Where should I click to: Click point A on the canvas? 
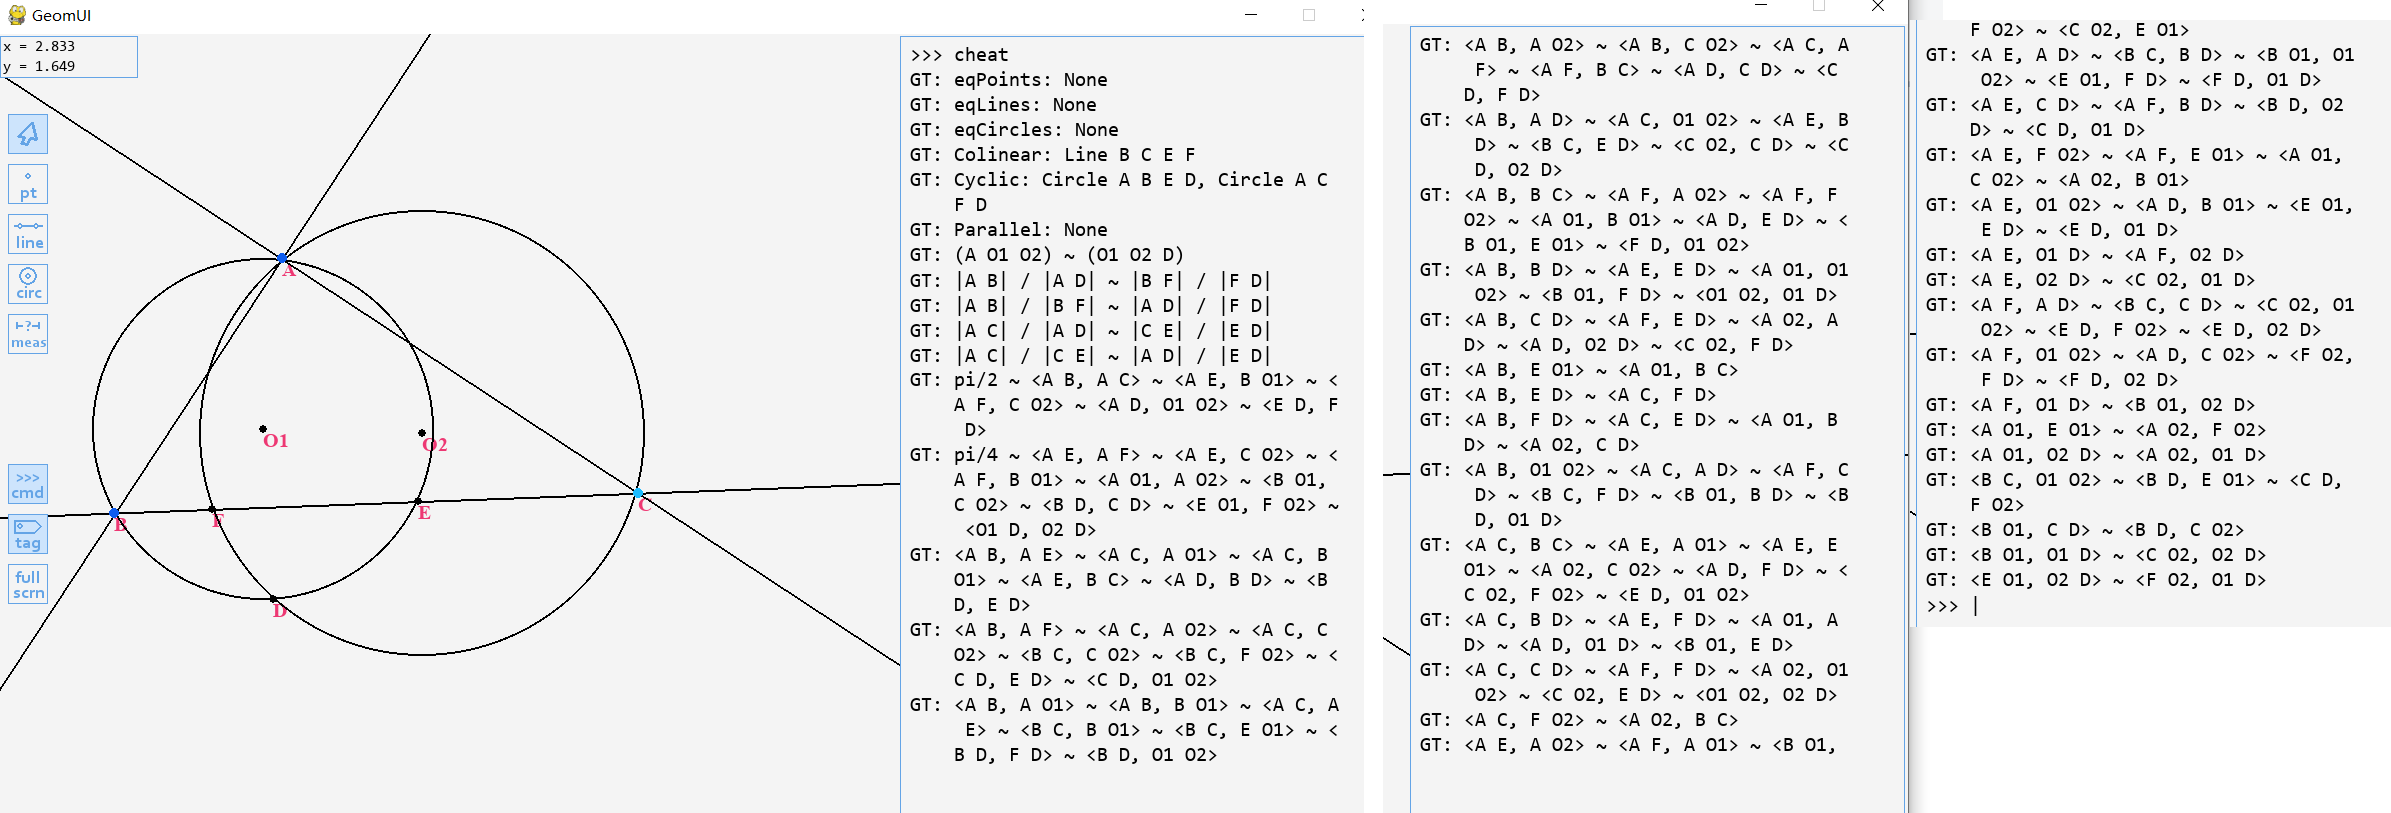[x=283, y=258]
